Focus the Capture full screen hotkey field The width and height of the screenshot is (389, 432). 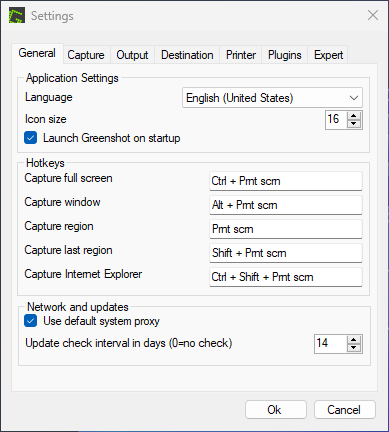286,181
